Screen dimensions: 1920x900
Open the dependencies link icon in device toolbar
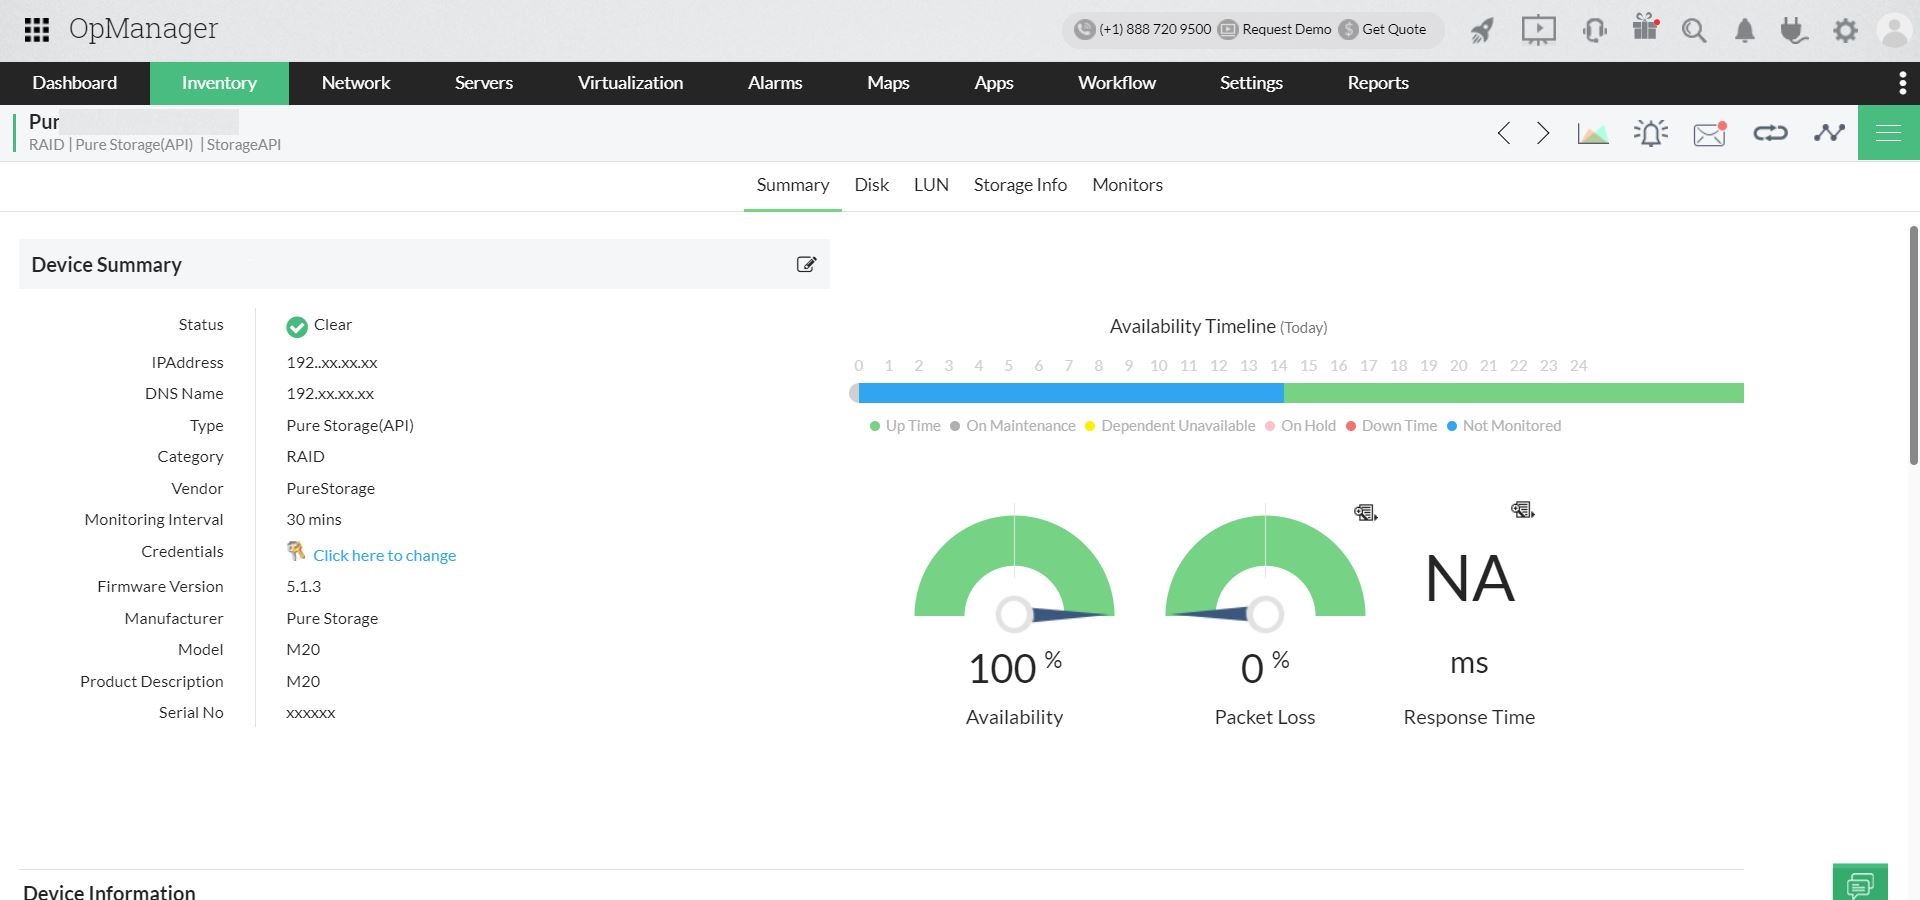coord(1769,132)
